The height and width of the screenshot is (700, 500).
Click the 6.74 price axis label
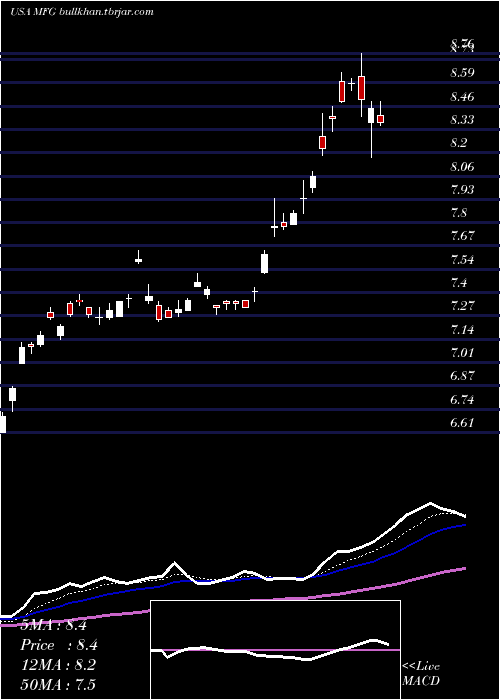pos(462,400)
